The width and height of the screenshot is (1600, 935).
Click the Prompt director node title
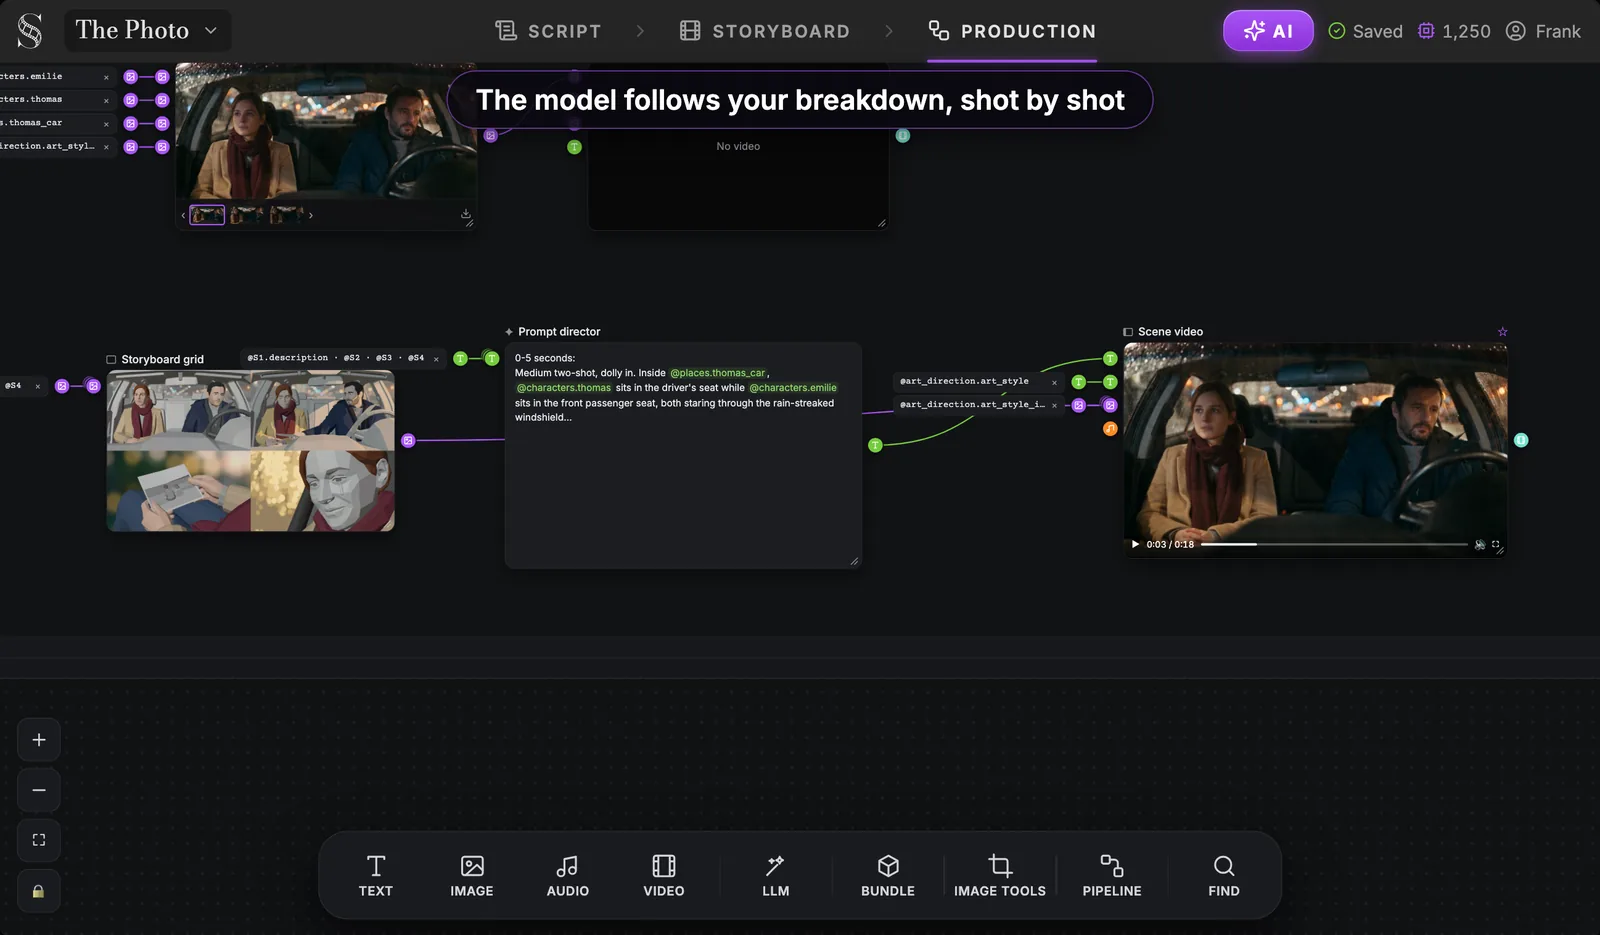point(558,332)
